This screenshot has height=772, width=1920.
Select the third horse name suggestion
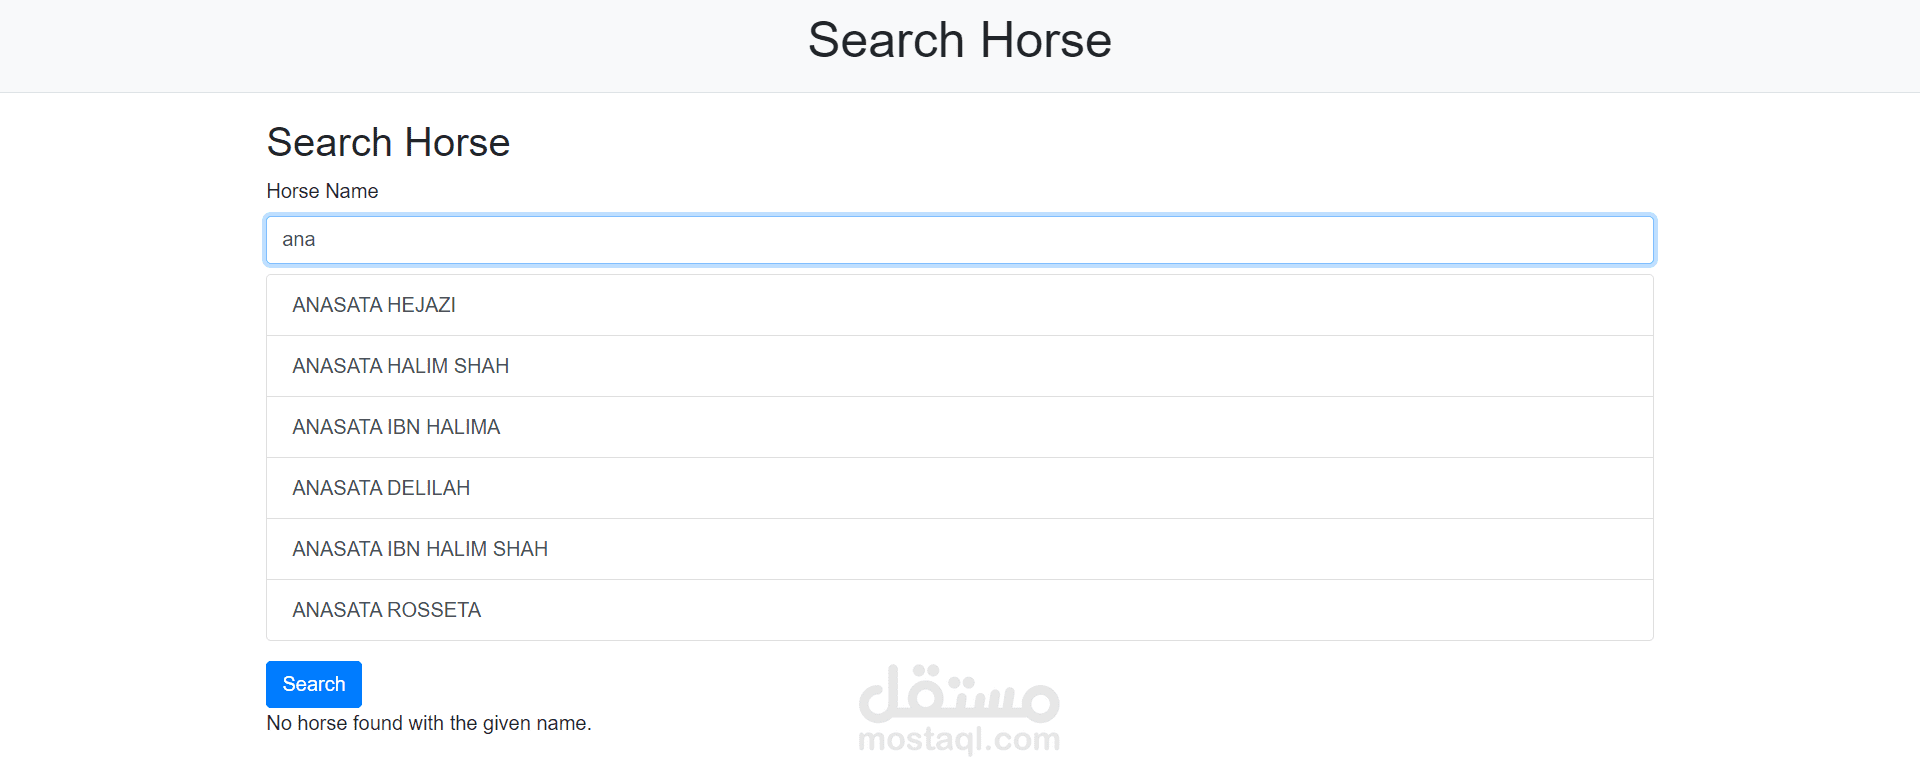pos(396,427)
